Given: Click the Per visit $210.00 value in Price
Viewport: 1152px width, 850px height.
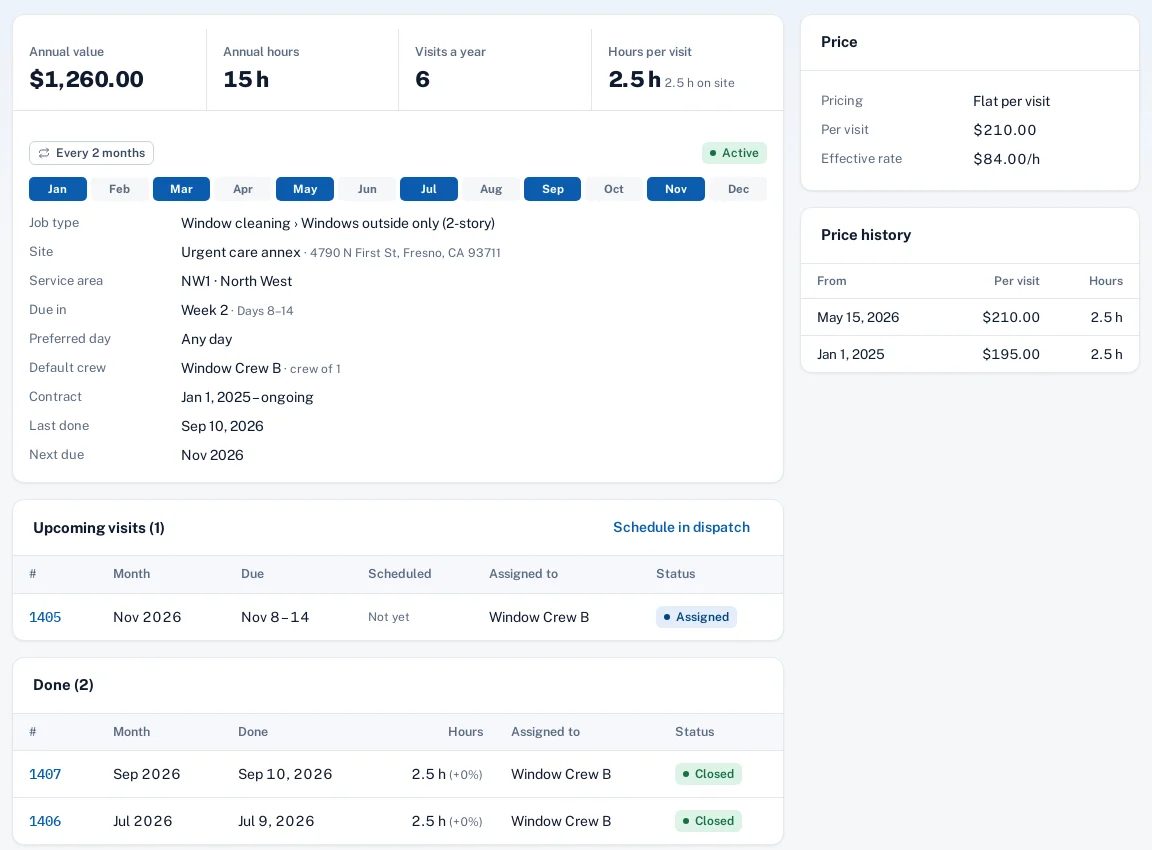Looking at the screenshot, I should (x=1004, y=130).
